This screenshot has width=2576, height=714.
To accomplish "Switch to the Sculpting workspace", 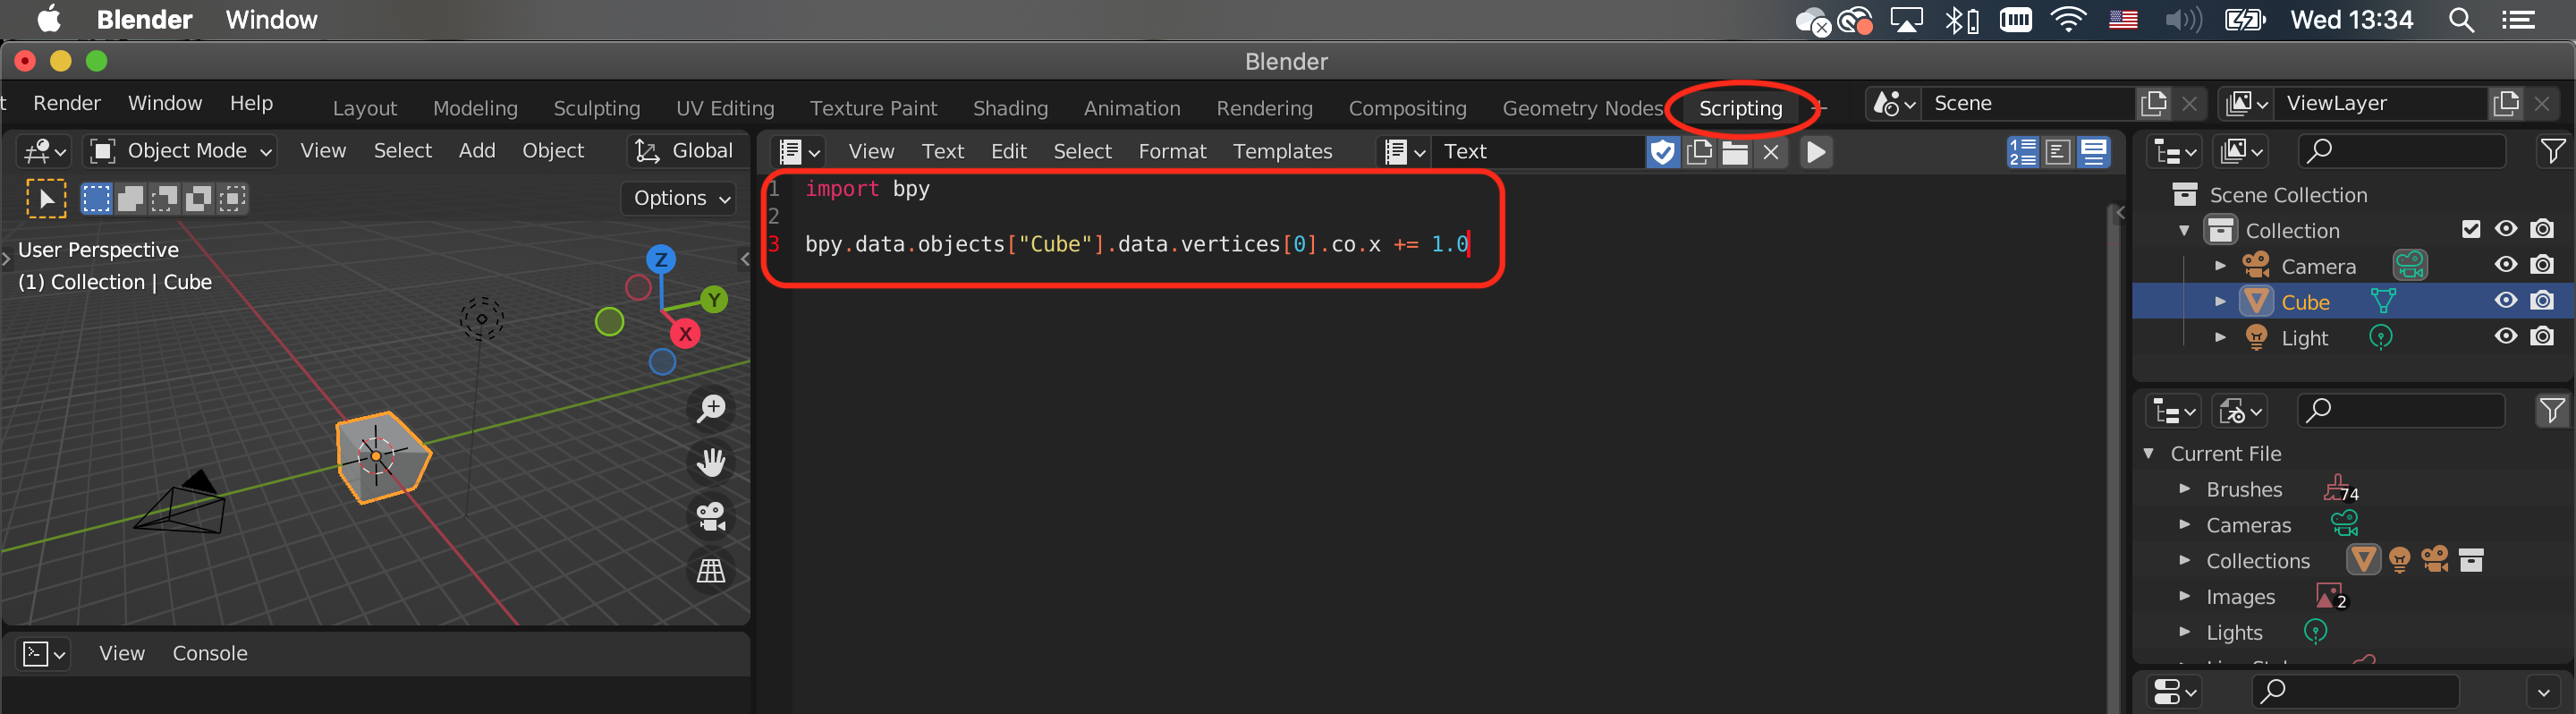I will click(596, 108).
